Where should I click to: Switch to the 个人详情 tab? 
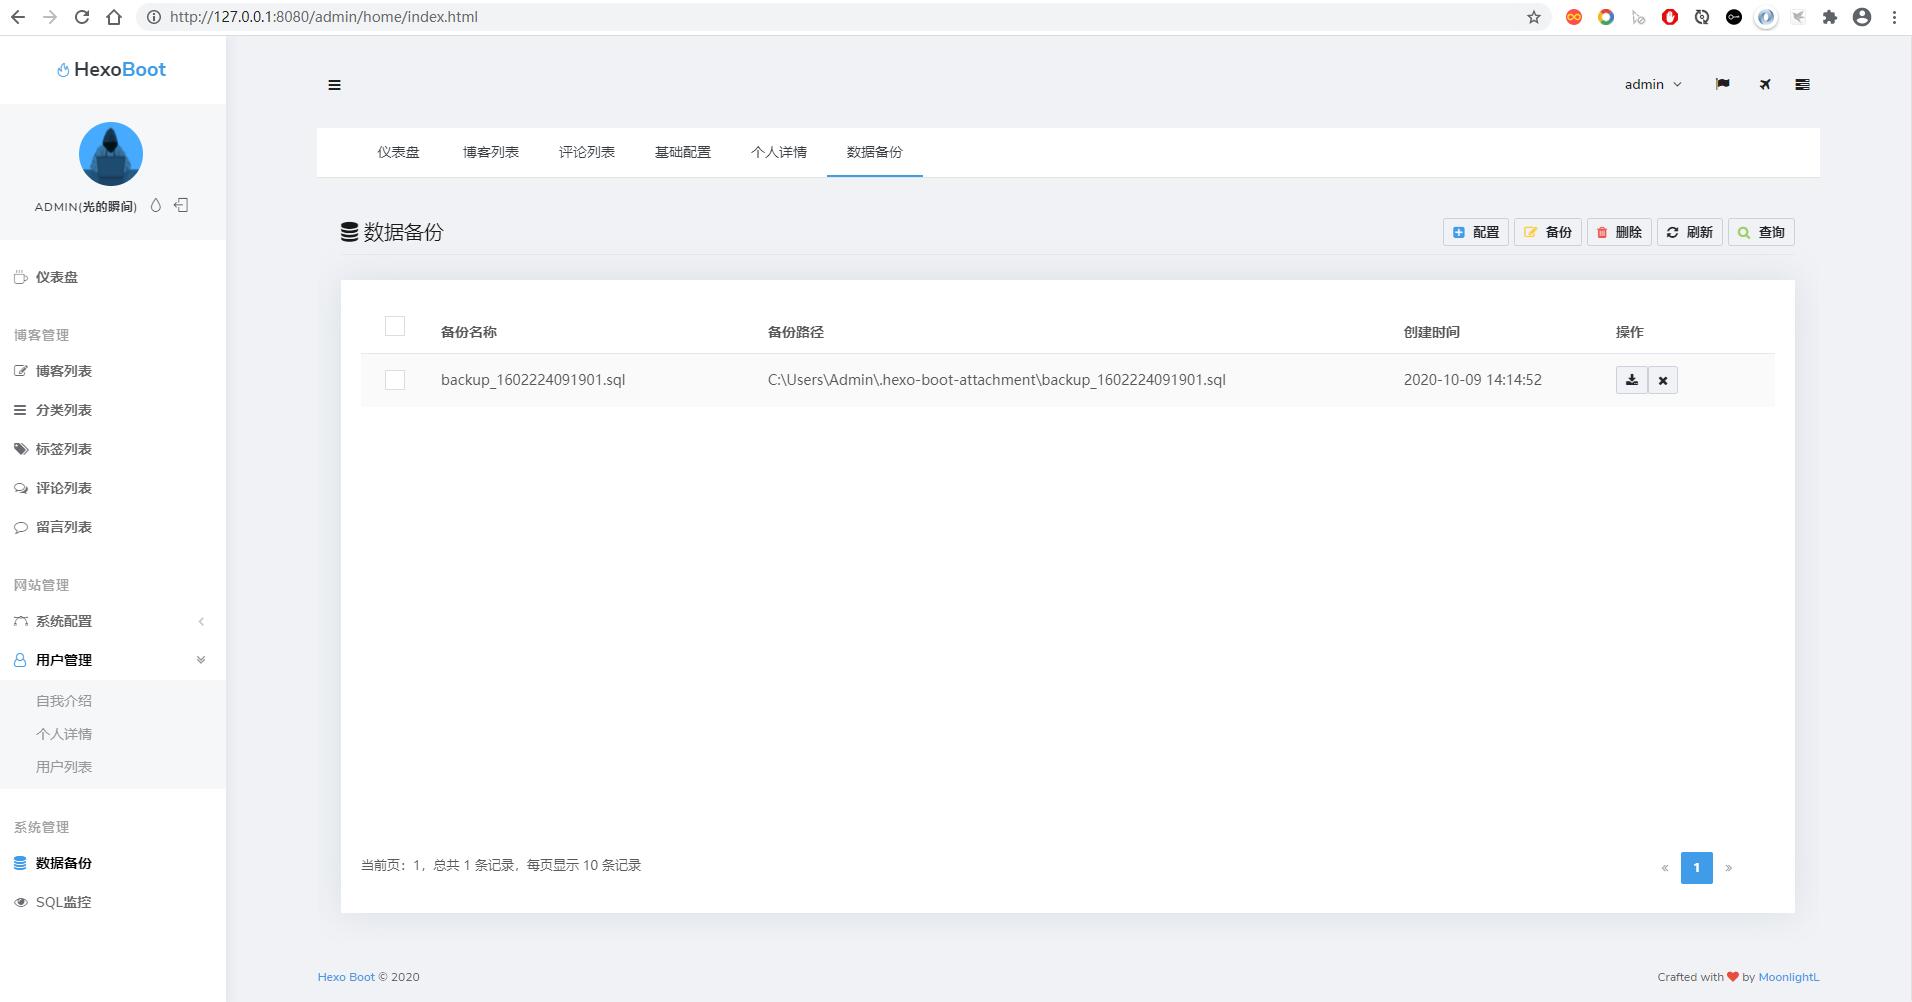pyautogui.click(x=779, y=152)
